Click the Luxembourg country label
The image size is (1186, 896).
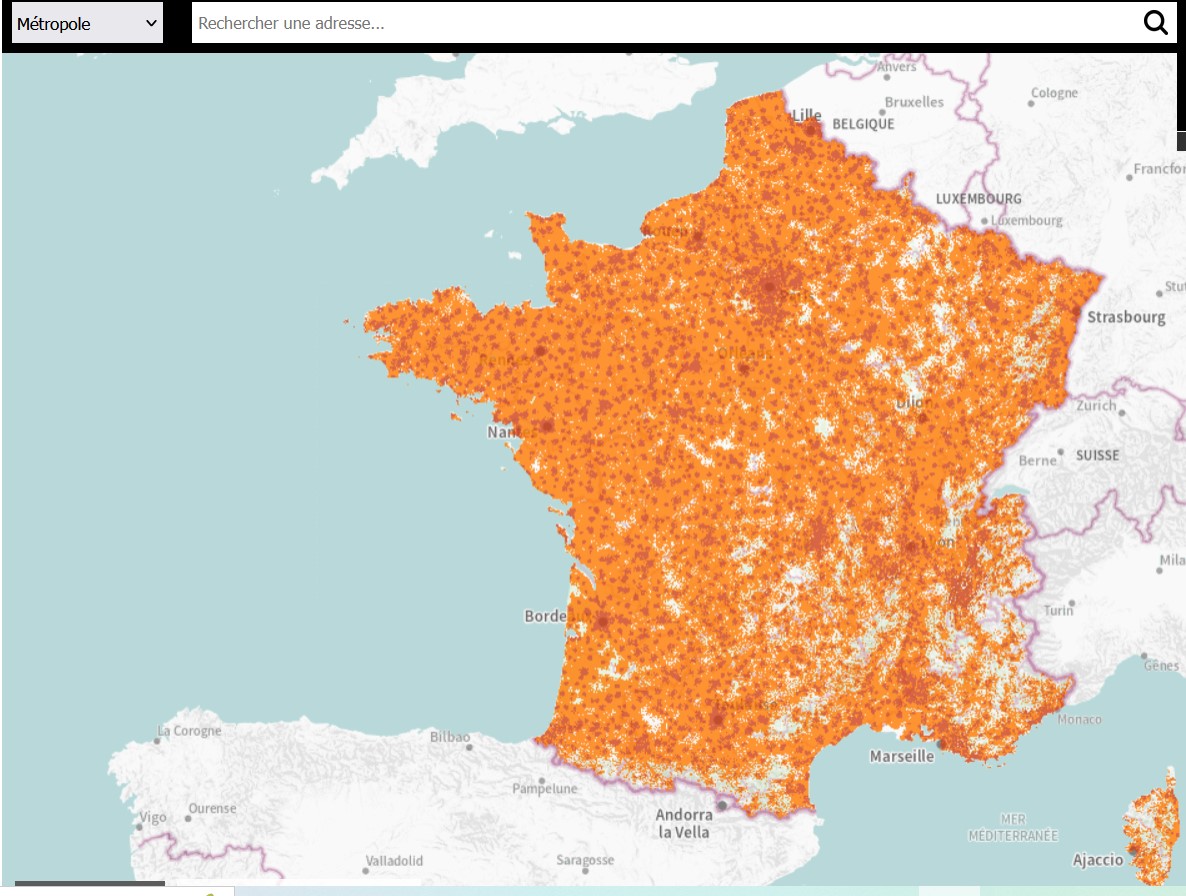pos(978,199)
